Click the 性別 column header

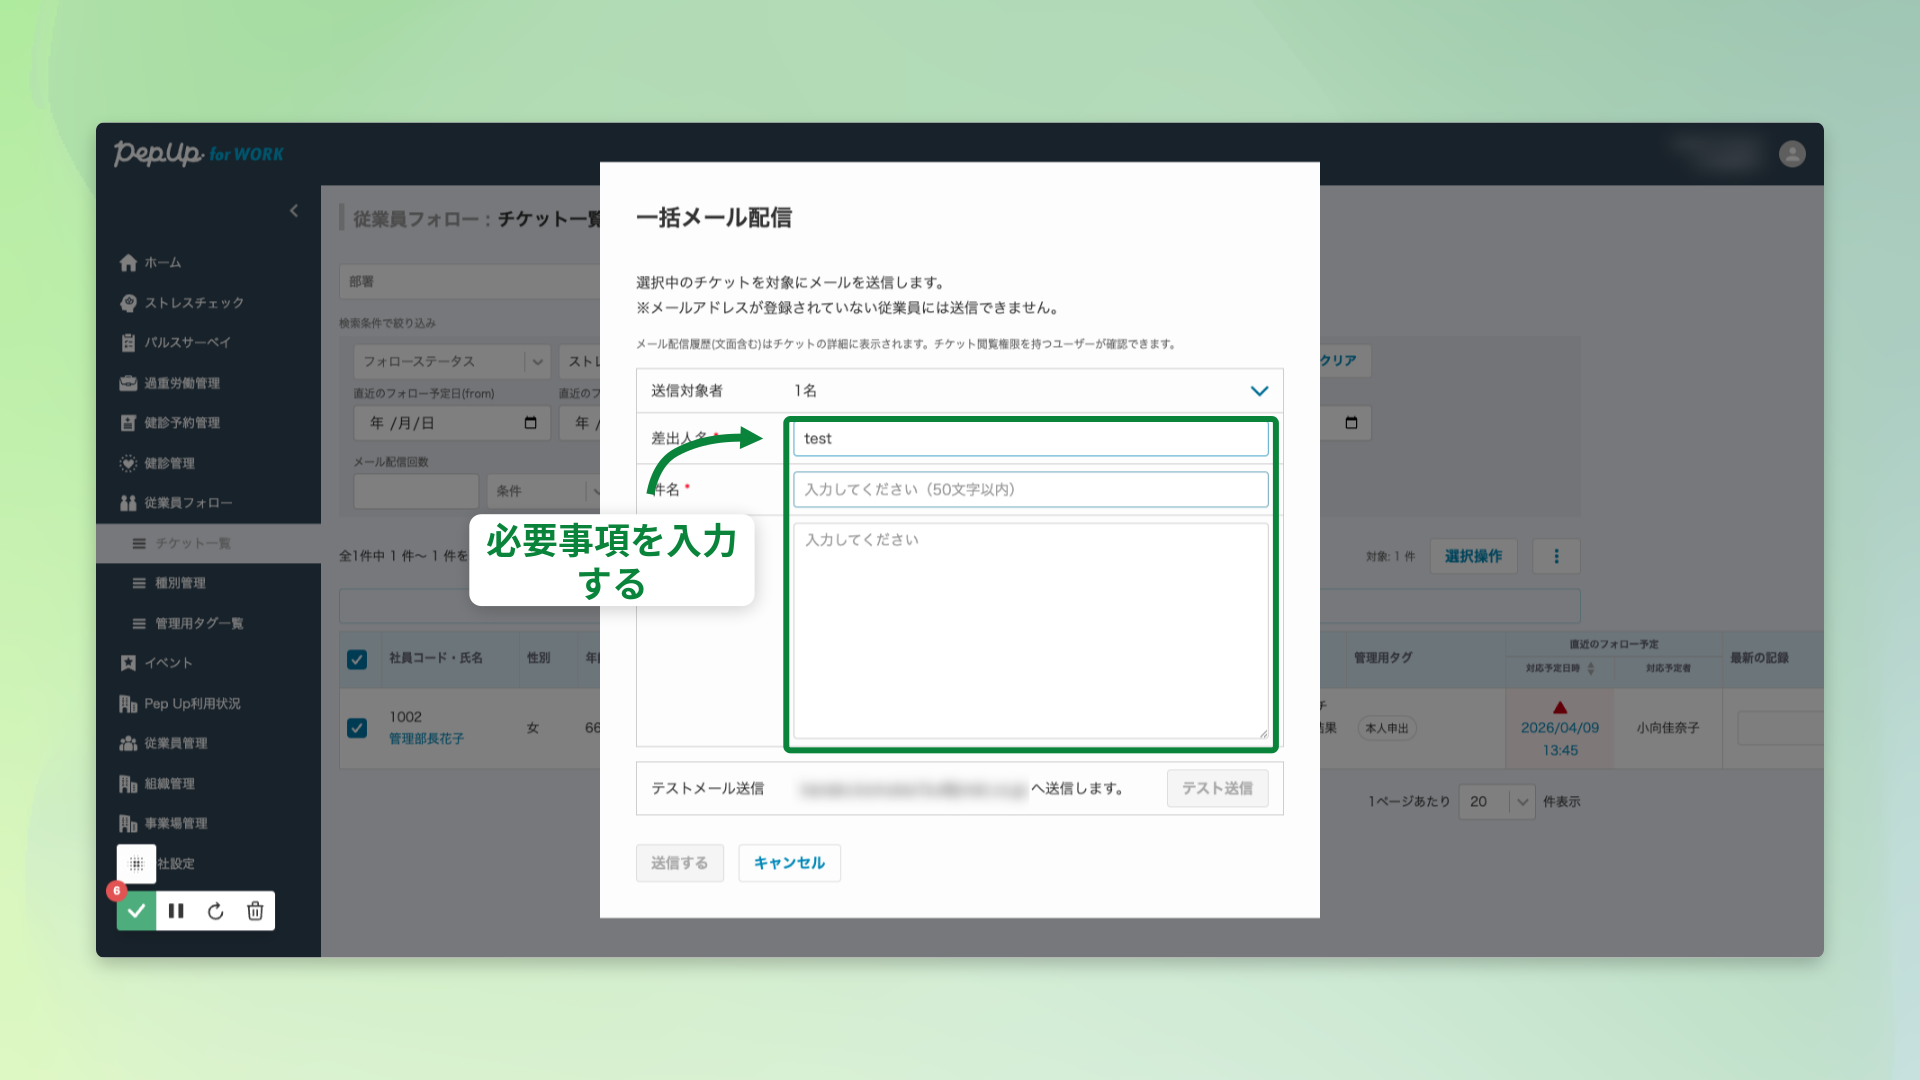click(x=539, y=658)
